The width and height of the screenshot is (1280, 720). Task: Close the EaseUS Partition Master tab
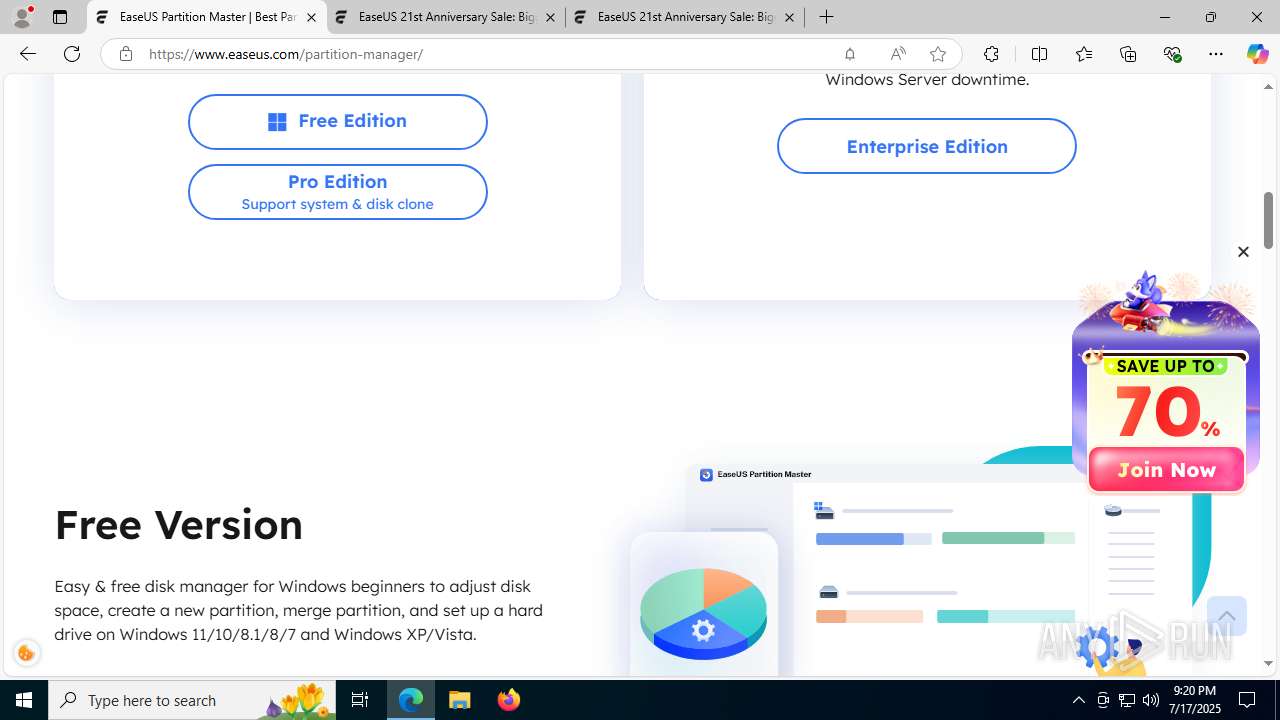[x=311, y=18]
